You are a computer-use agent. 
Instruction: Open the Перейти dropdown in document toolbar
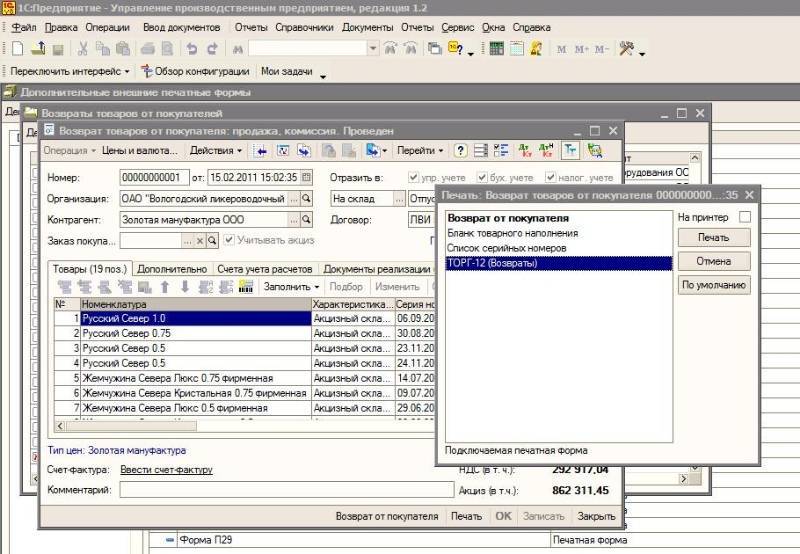(x=420, y=151)
